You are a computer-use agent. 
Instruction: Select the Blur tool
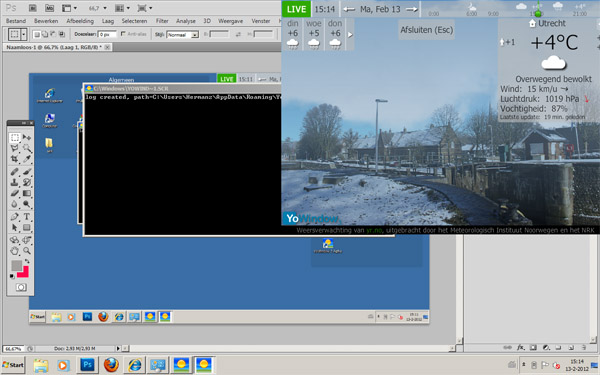point(15,204)
